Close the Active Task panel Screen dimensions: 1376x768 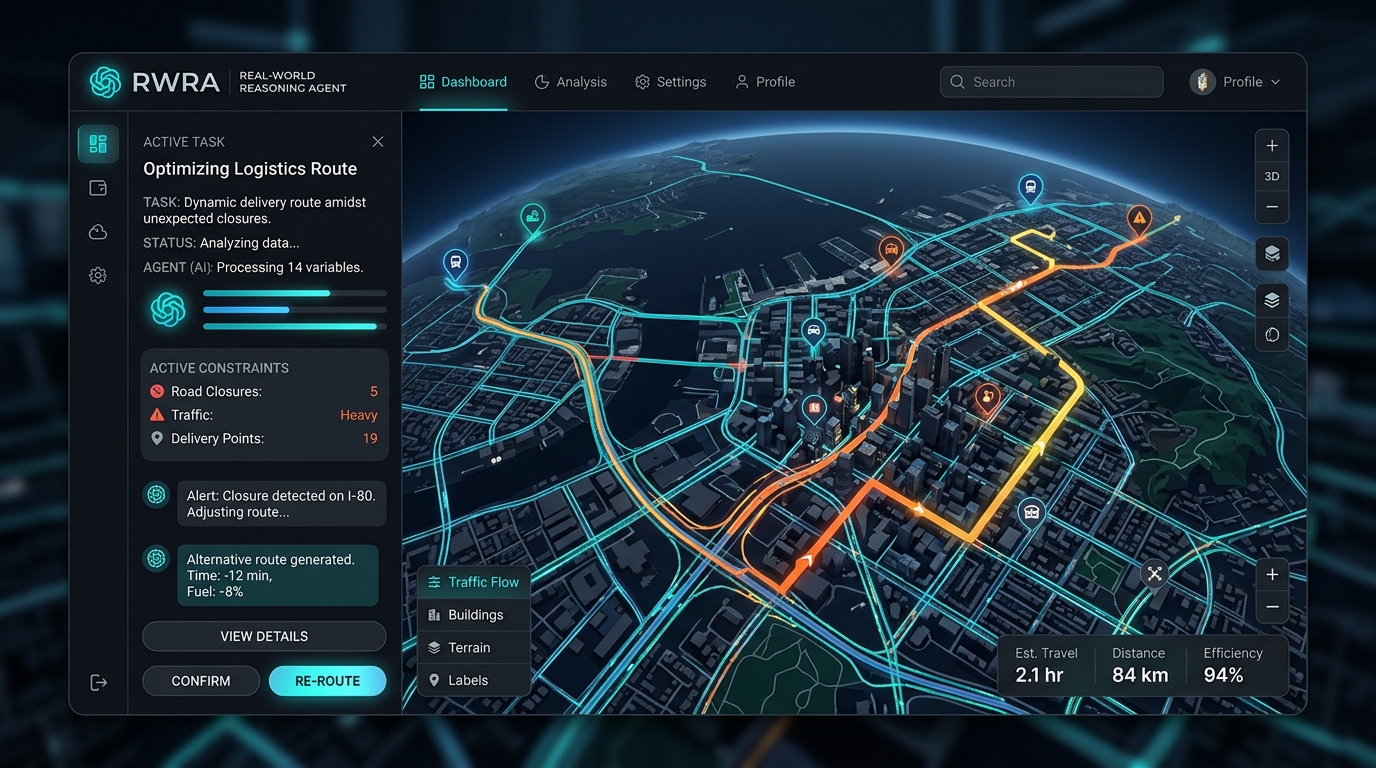[378, 142]
